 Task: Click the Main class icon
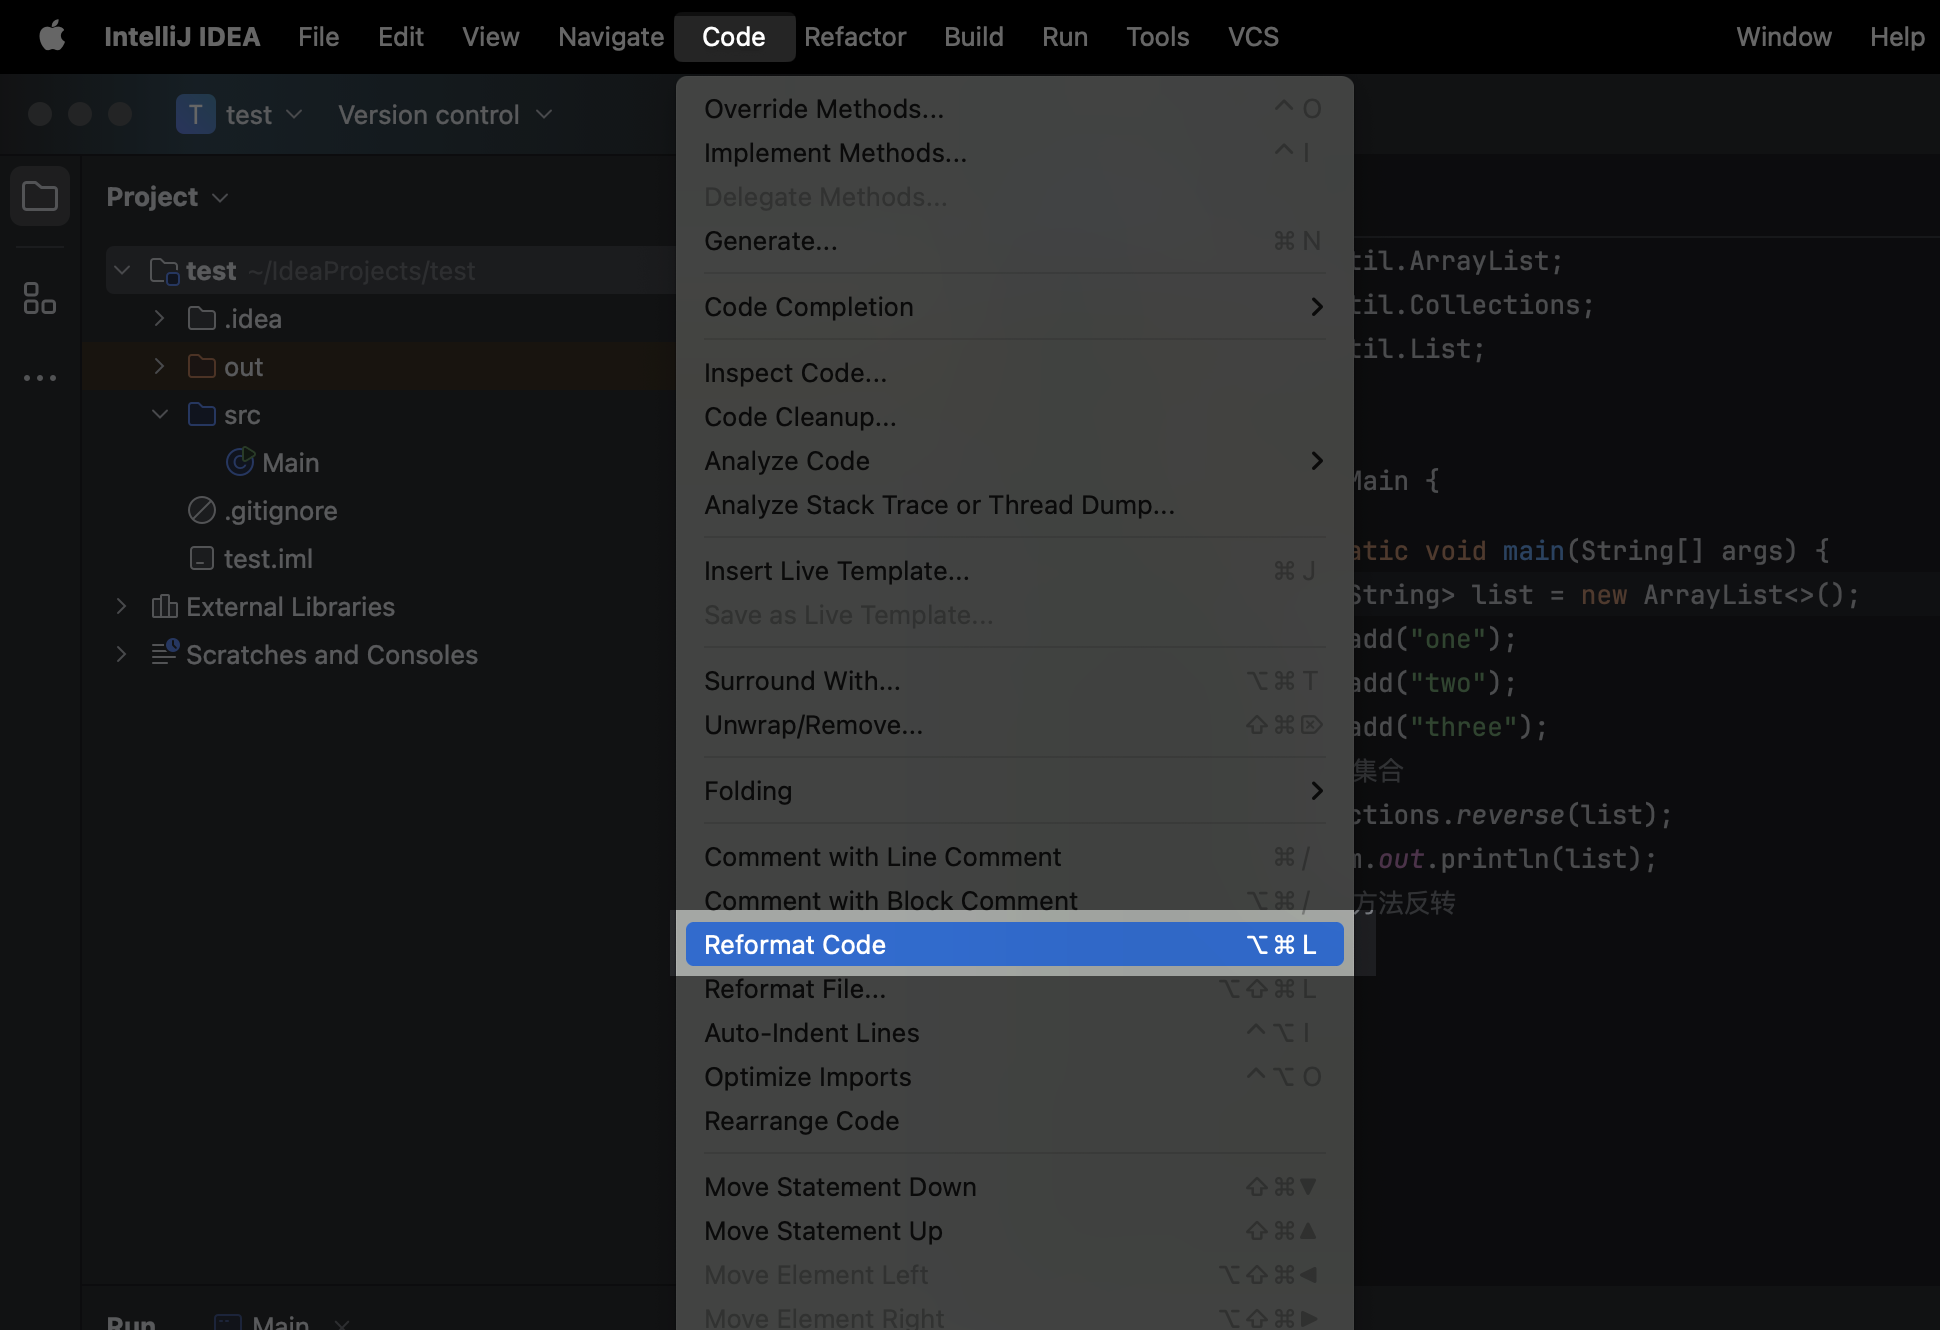point(240,462)
